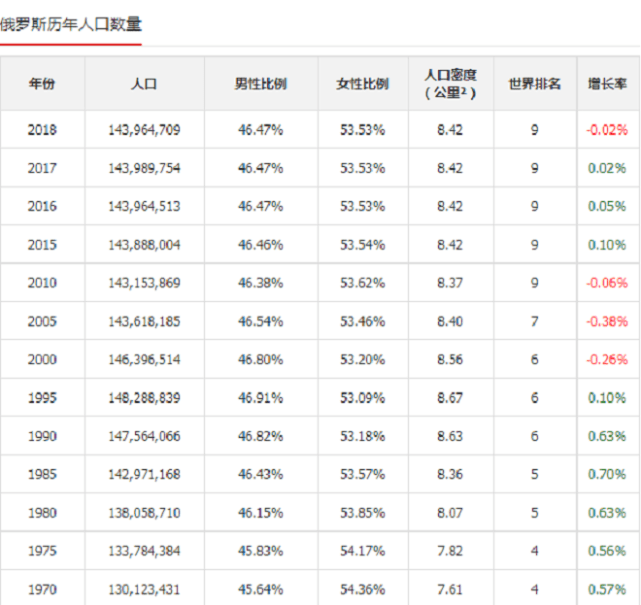Click female ratio 54.36%
Image resolution: width=641 pixels, height=605 pixels.
[x=363, y=589]
